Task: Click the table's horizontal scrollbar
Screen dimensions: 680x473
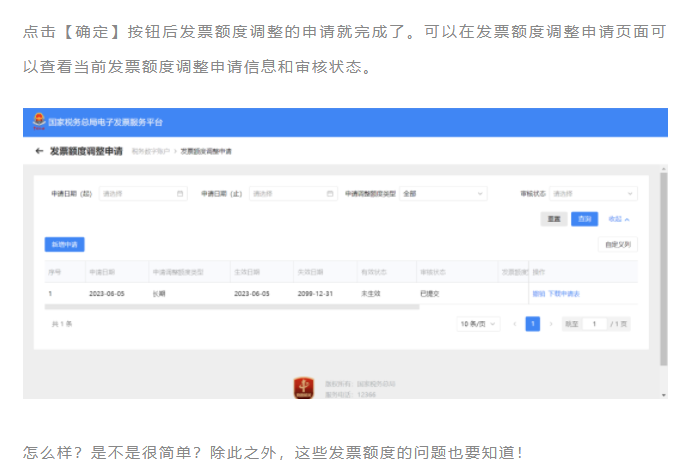Action: (x=232, y=307)
